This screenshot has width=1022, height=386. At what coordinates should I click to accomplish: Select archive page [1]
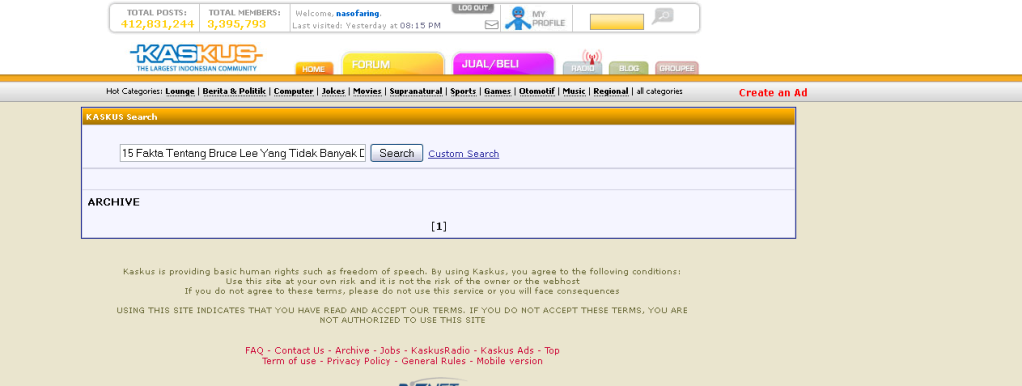tap(439, 226)
